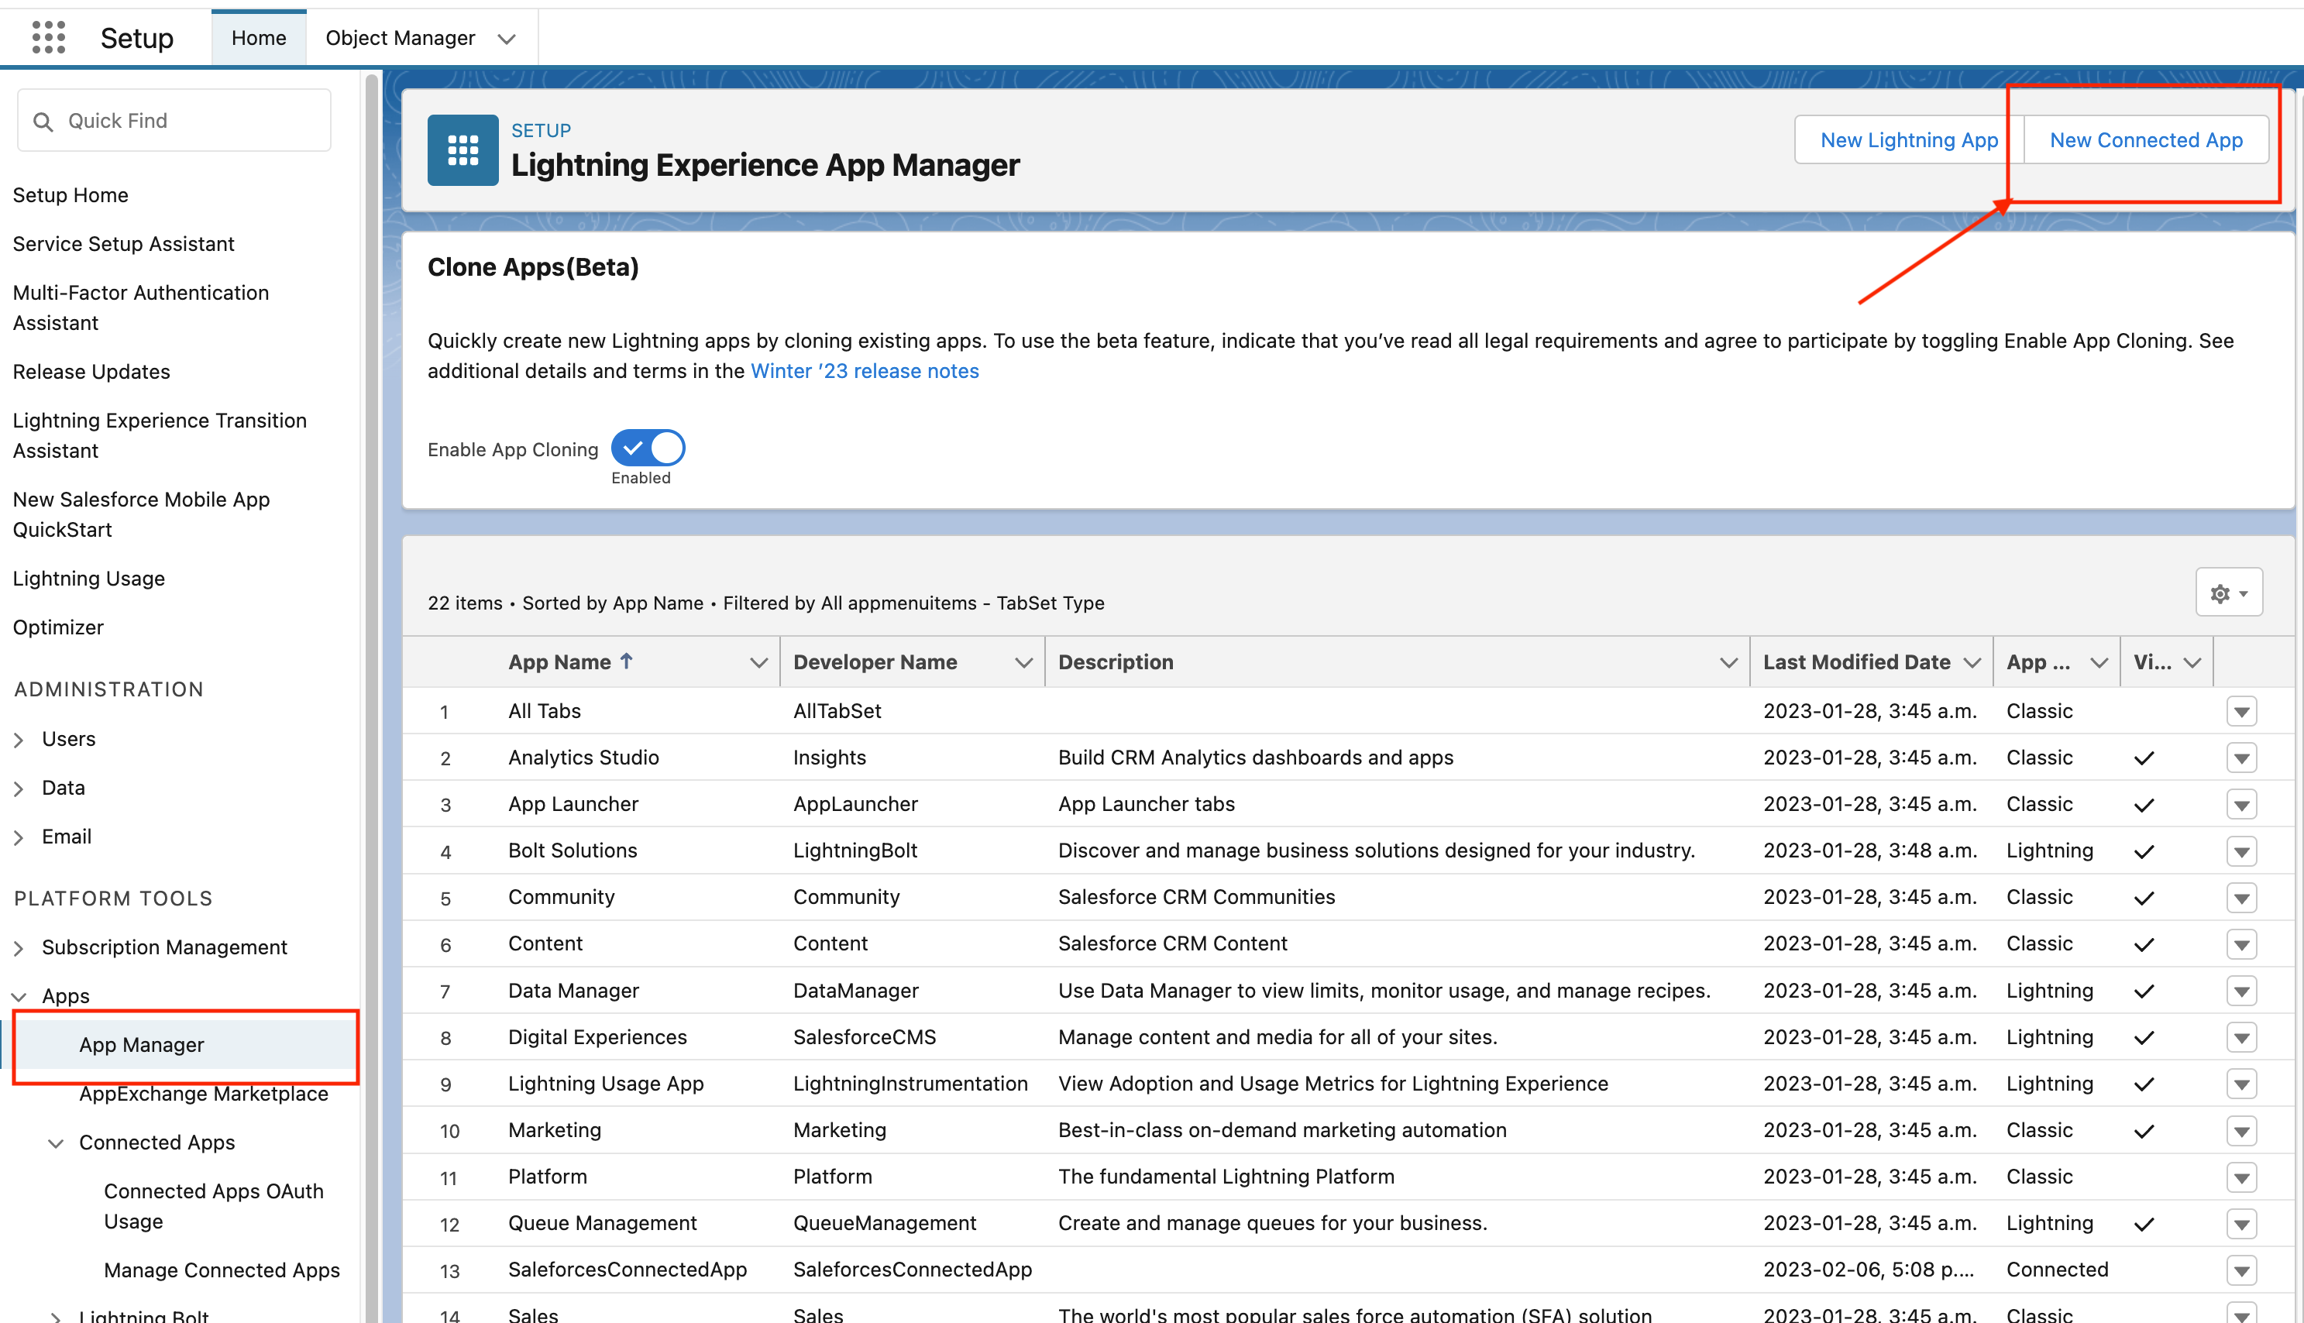
Task: Collapse the Apps section in sidebar
Action: pyautogui.click(x=19, y=996)
